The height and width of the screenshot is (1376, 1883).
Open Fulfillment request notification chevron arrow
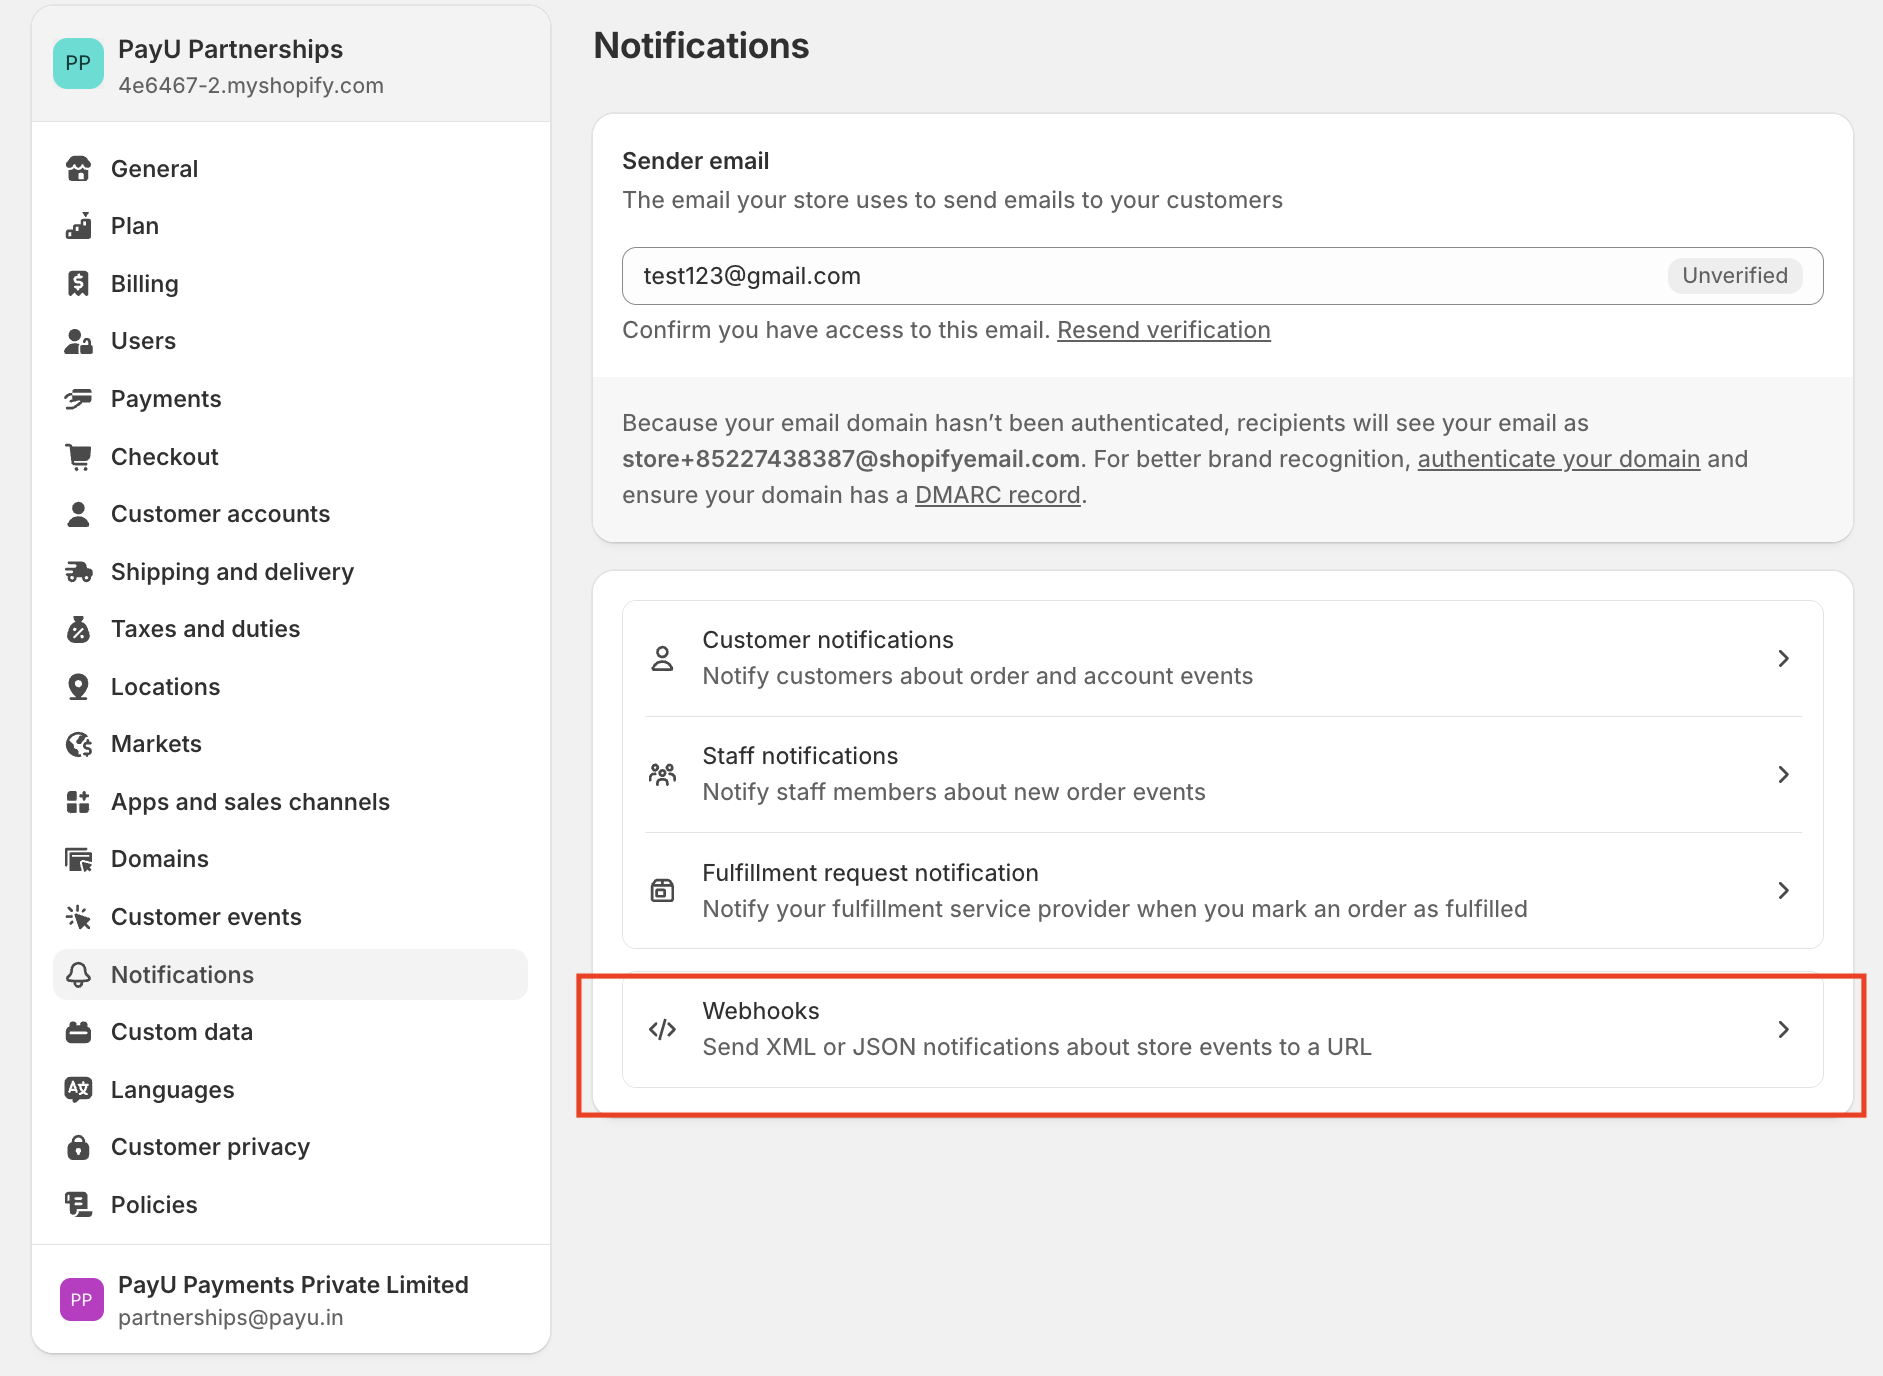pos(1783,890)
